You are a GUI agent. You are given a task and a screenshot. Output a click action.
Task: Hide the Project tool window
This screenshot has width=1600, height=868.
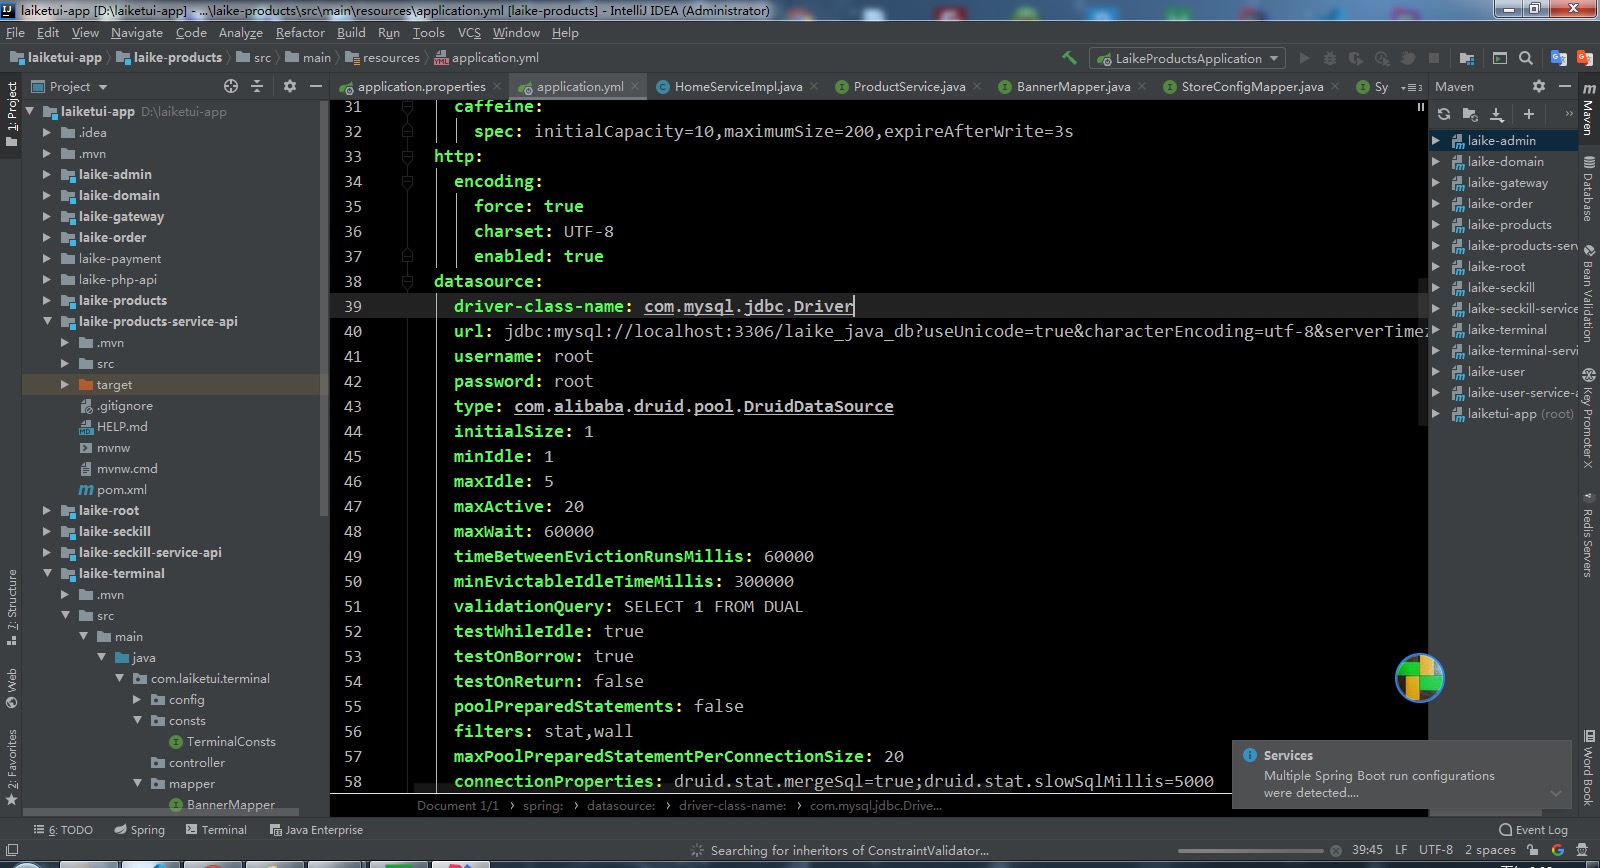[x=315, y=86]
